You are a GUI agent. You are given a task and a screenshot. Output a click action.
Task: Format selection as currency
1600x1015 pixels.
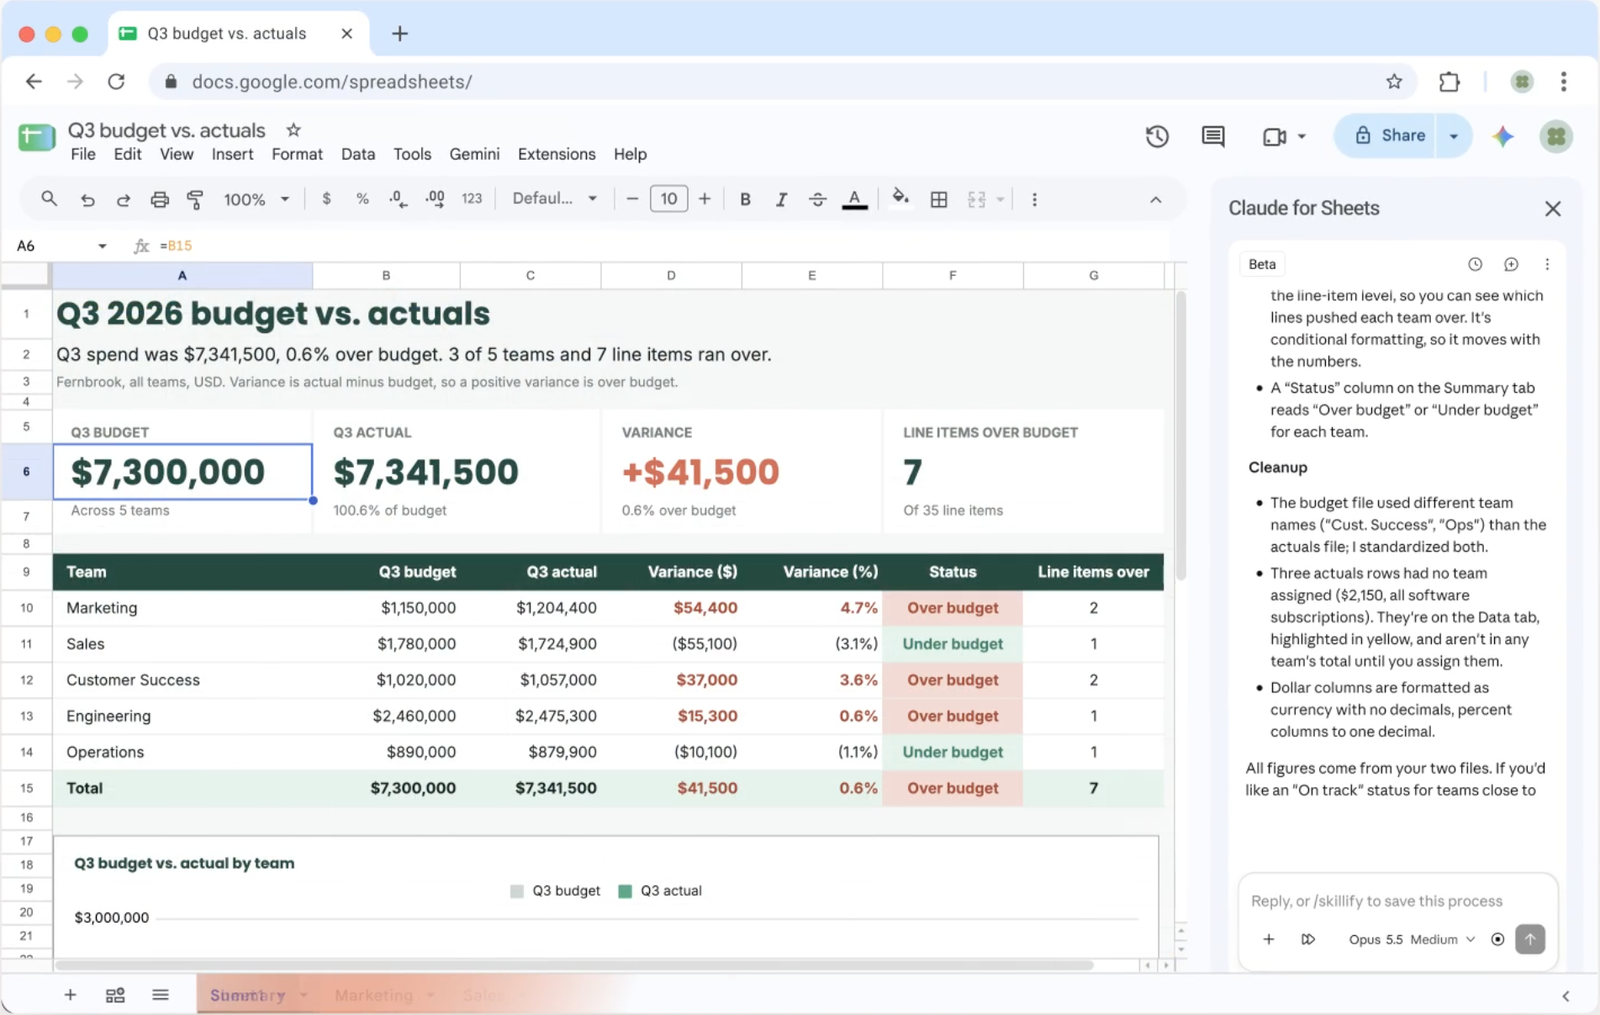coord(326,199)
